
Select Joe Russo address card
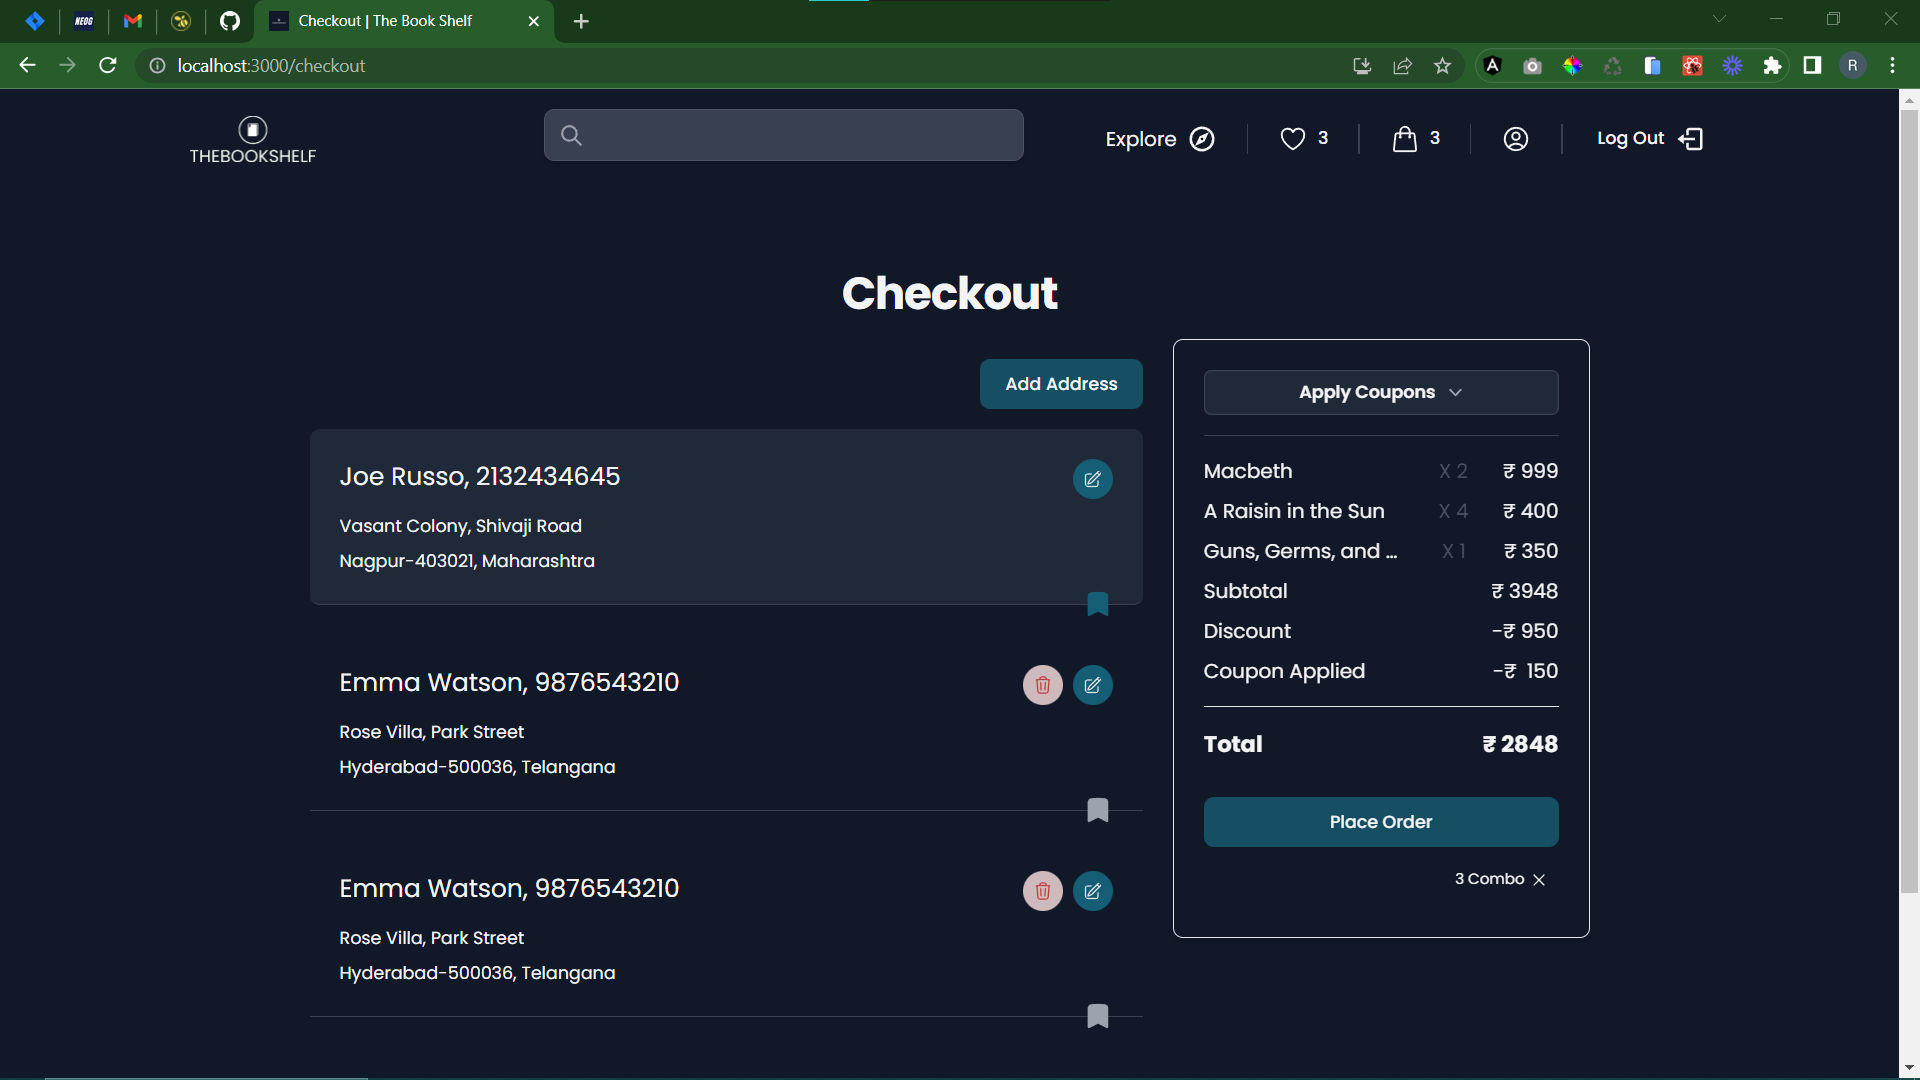726,517
